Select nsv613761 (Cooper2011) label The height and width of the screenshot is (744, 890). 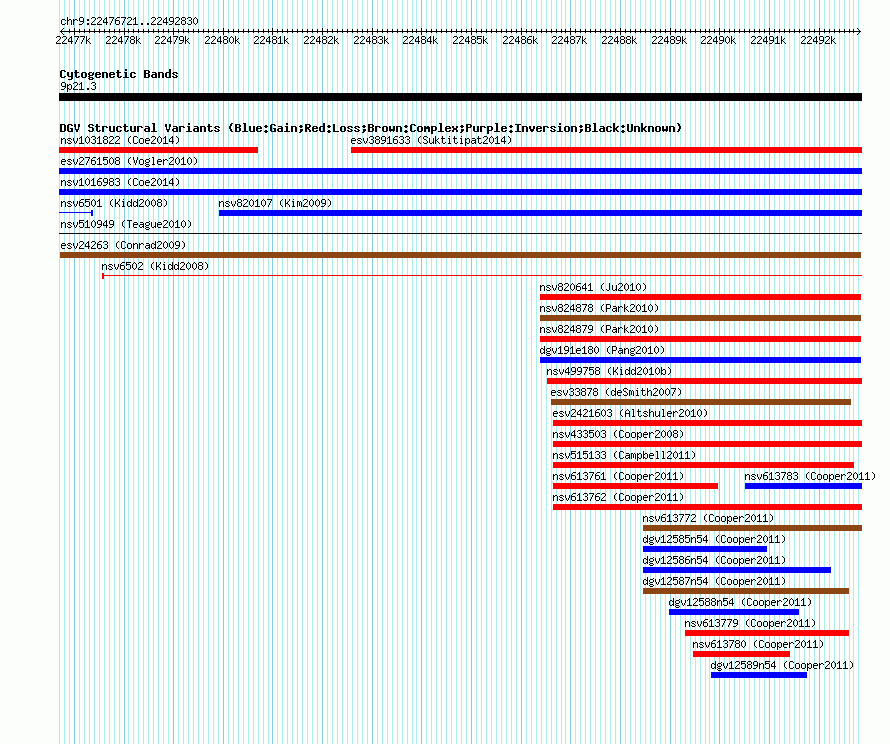(618, 476)
